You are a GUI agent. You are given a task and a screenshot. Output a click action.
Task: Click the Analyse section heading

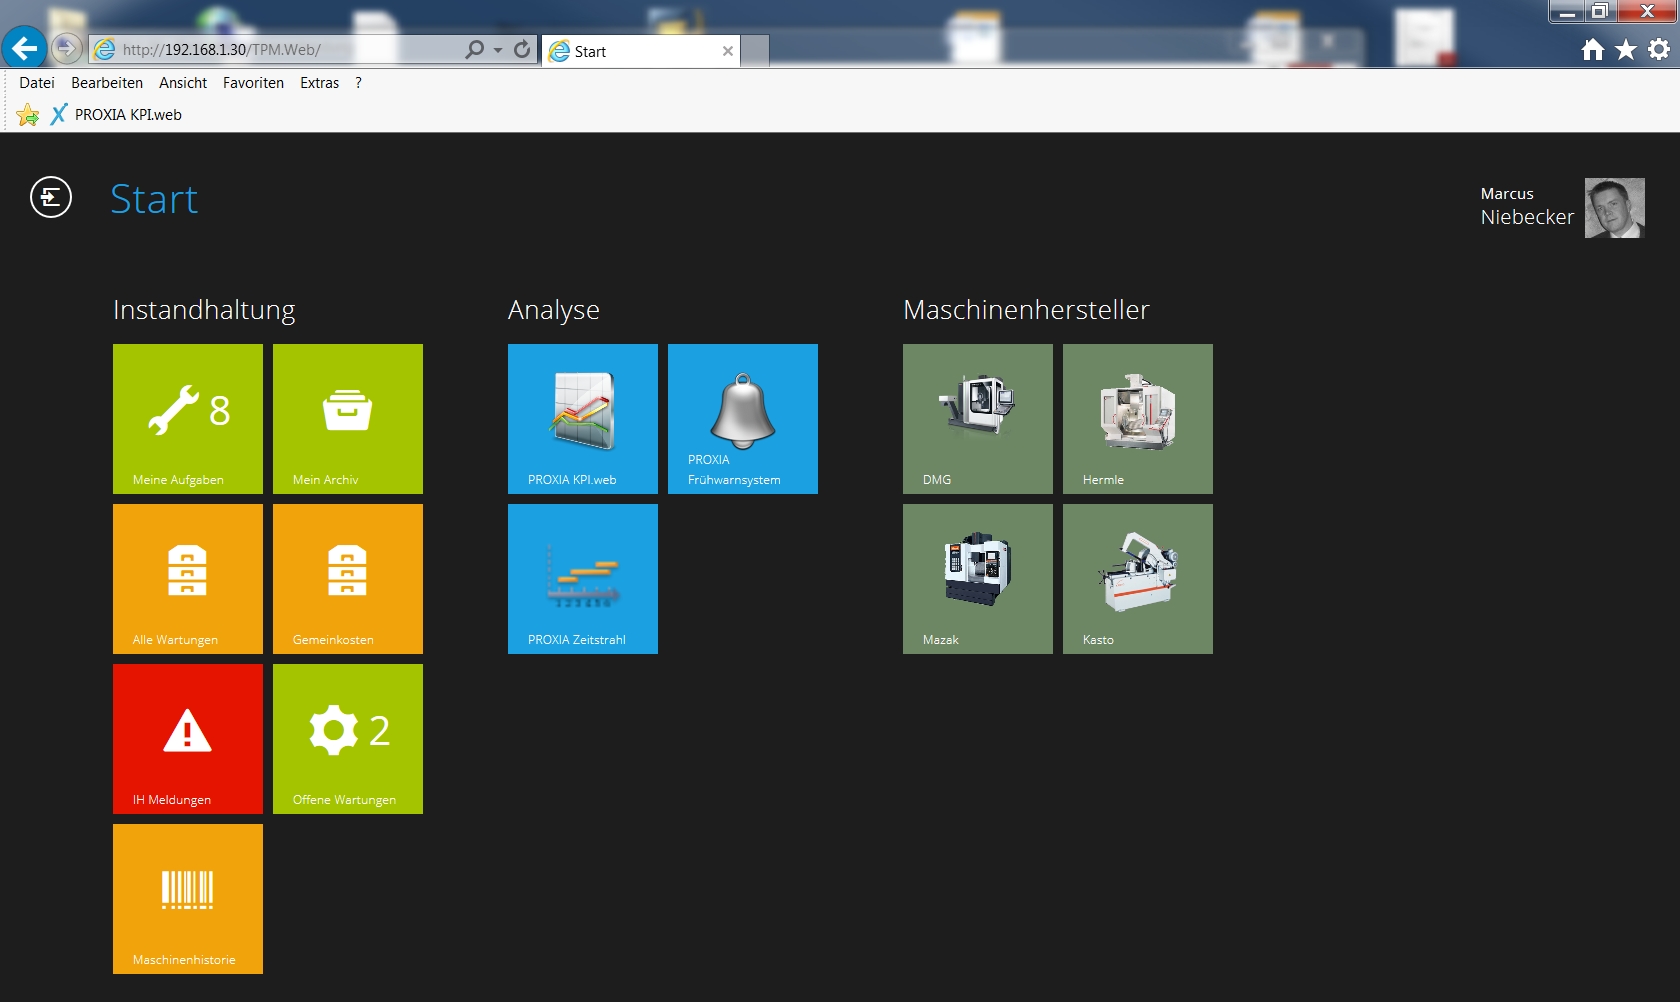pos(554,310)
